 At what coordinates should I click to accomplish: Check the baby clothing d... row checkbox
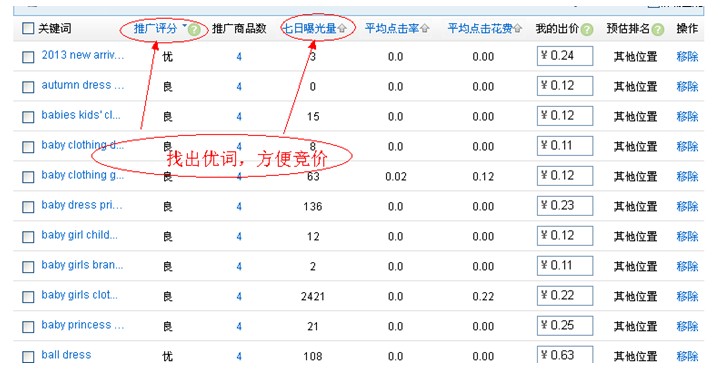coord(28,147)
